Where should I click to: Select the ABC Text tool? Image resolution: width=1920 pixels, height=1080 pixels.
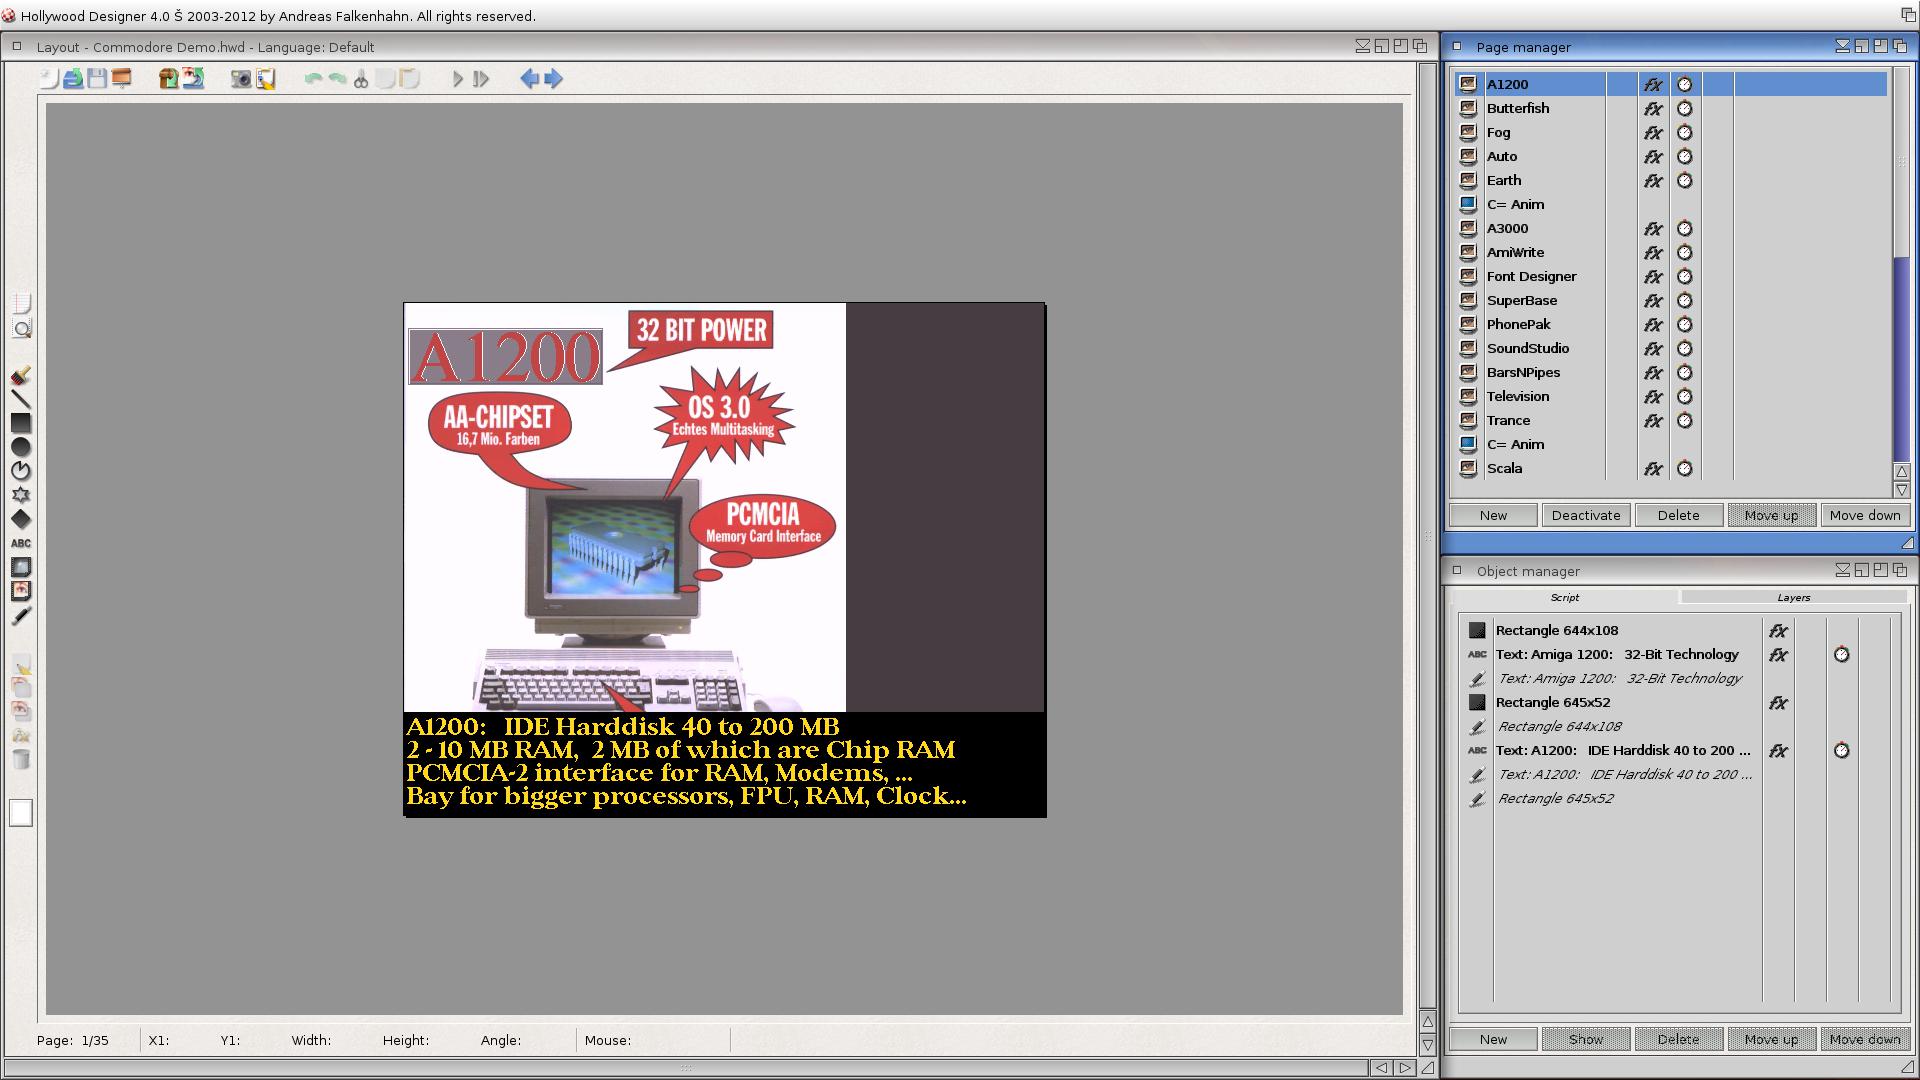21,543
